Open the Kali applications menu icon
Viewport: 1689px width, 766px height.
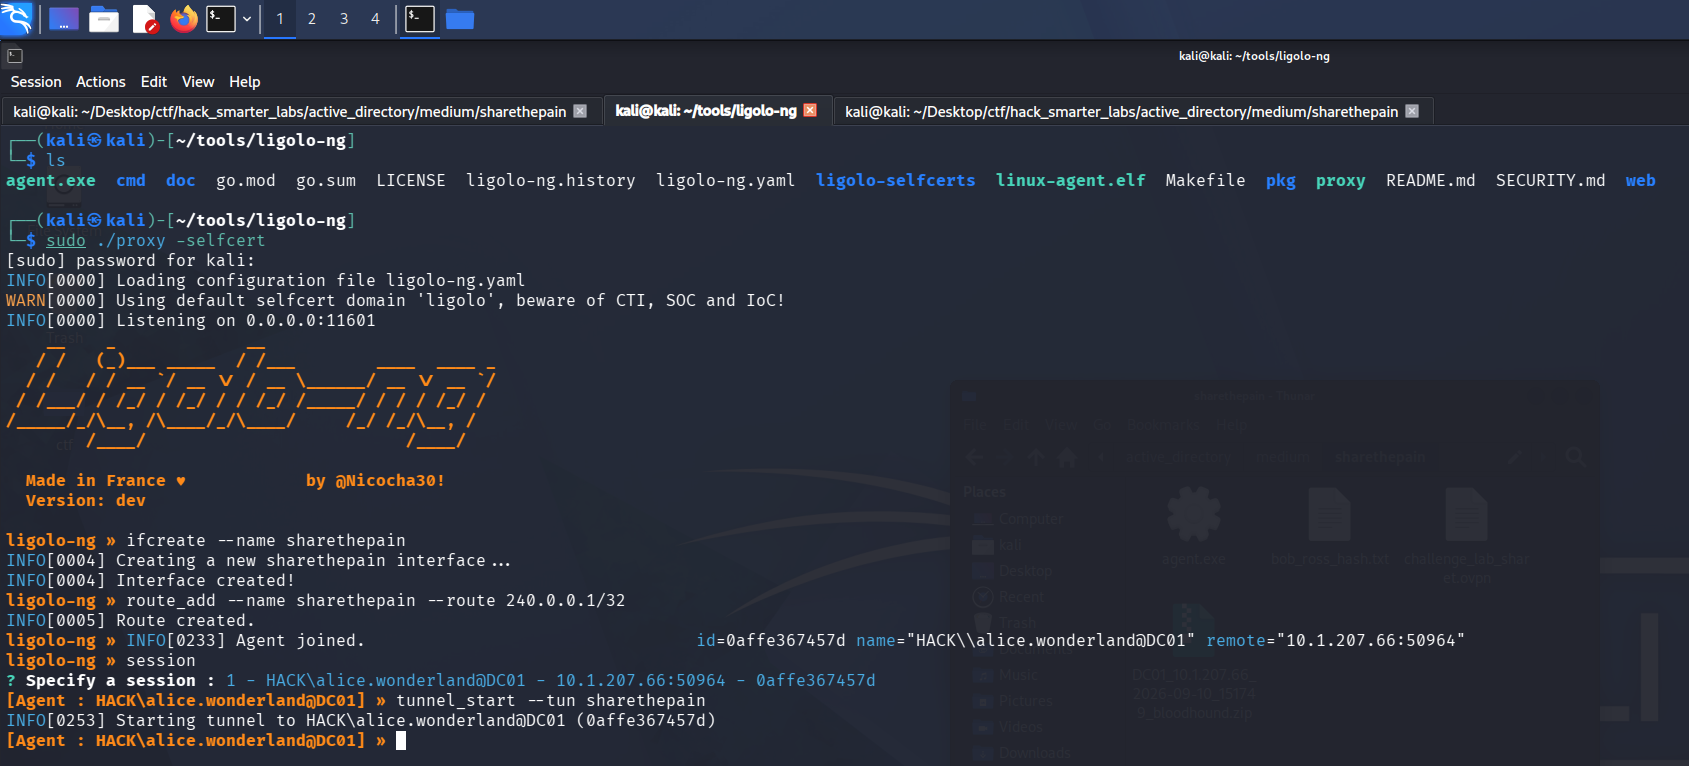coord(16,18)
